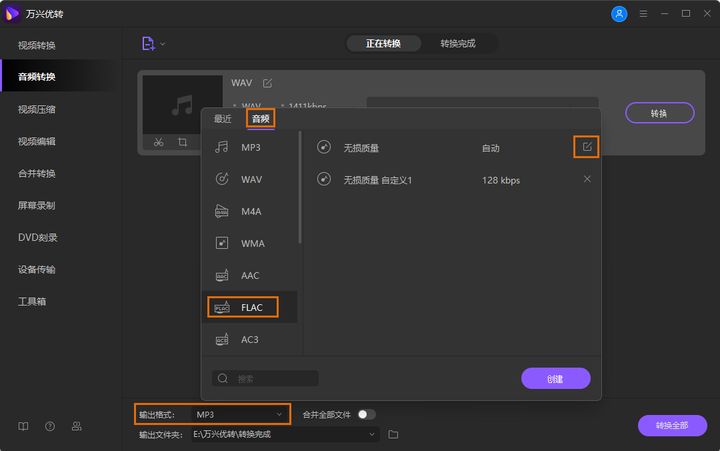Focus the format search field
The width and height of the screenshot is (720, 451).
[x=265, y=378]
